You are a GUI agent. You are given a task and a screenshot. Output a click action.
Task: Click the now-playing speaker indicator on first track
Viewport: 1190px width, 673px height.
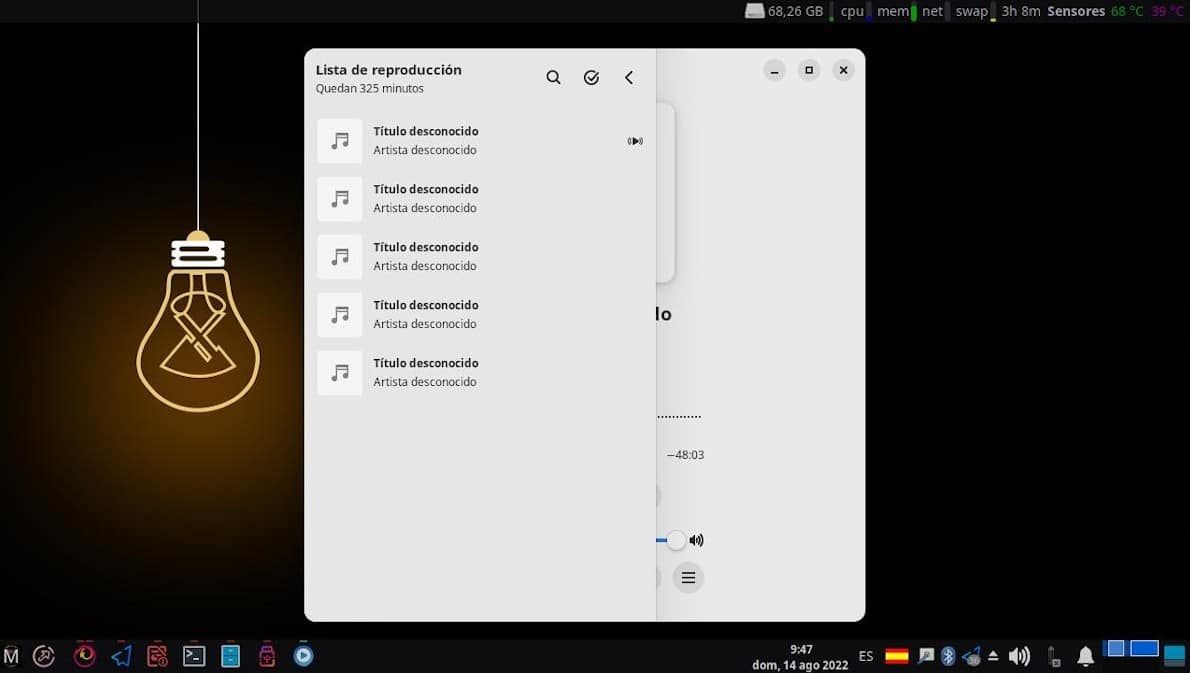[x=635, y=141]
